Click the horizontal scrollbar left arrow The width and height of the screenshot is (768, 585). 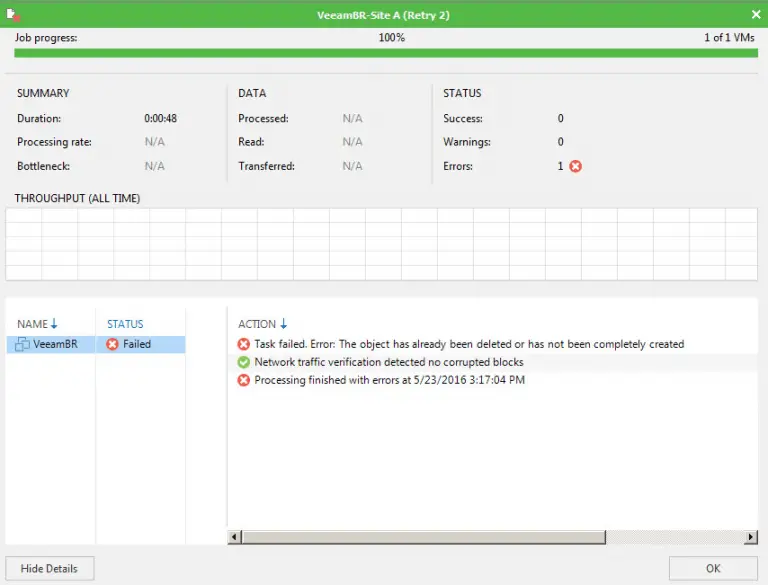[x=235, y=538]
